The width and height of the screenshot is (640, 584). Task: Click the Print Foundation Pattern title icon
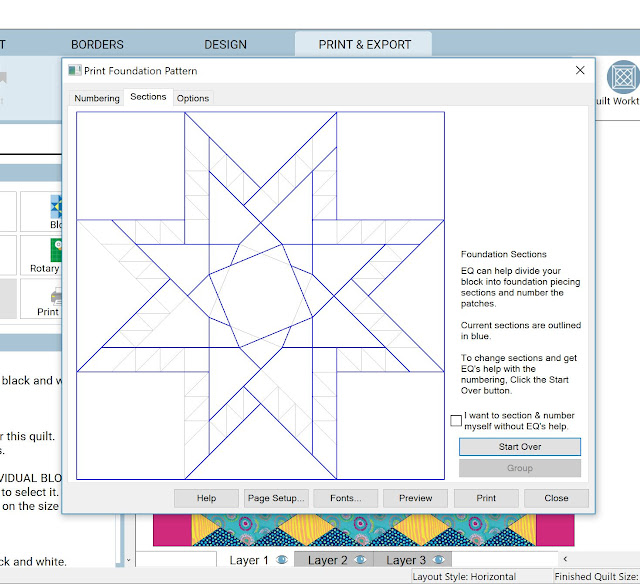pyautogui.click(x=75, y=71)
